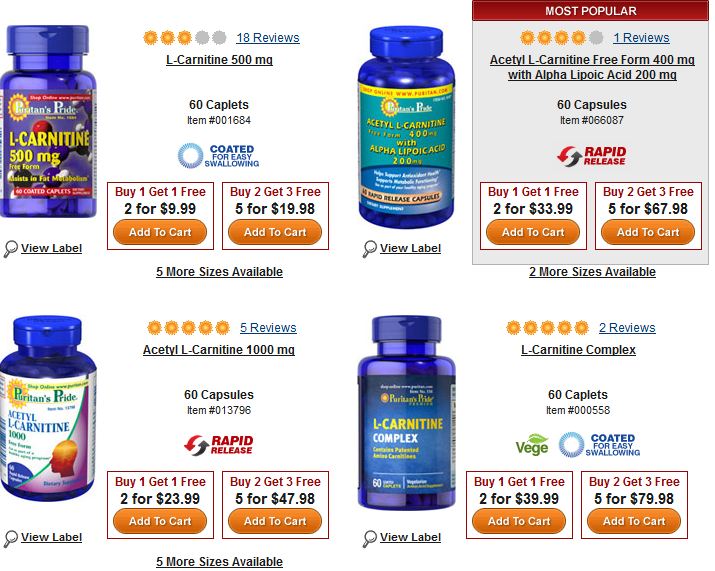Click magnifier icon under L-Carnitine Complex bottle
The height and width of the screenshot is (571, 715).
coord(370,538)
